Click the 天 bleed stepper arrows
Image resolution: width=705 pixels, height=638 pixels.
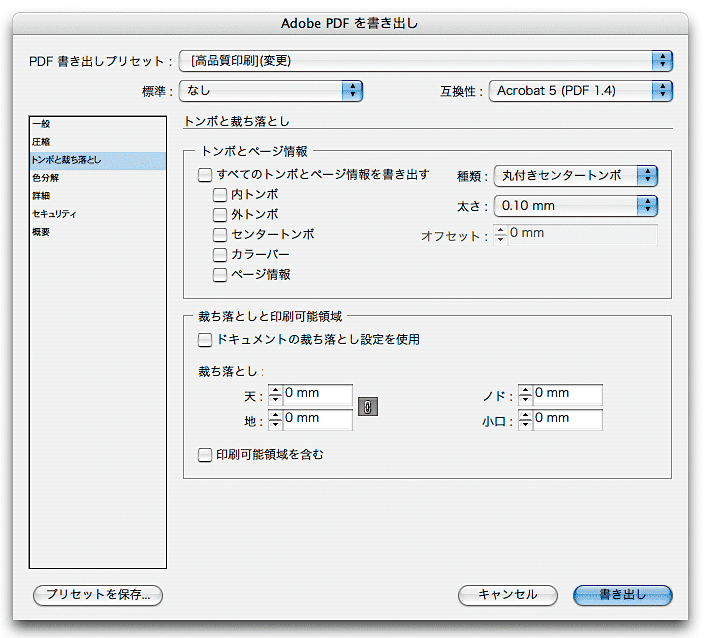tap(275, 395)
